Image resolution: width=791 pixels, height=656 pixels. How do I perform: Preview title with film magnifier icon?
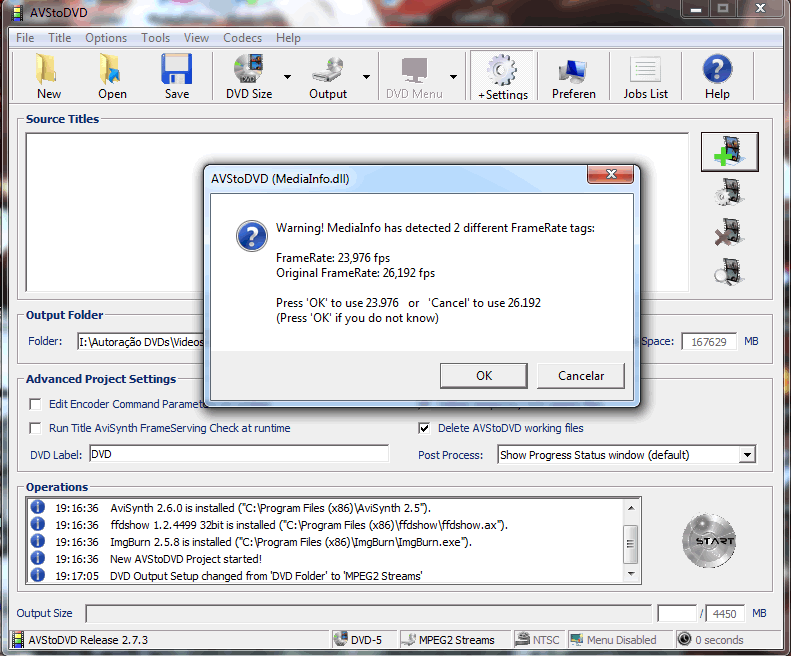[x=729, y=271]
